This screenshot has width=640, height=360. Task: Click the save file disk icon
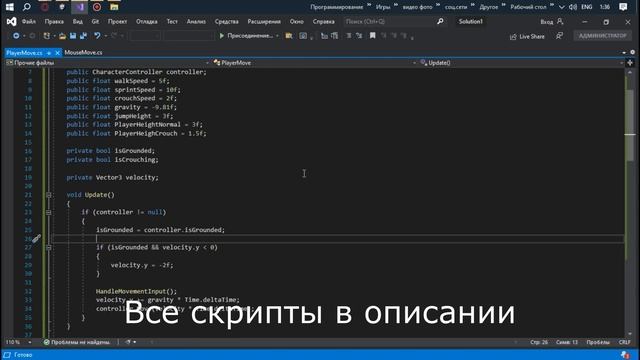[x=73, y=36]
